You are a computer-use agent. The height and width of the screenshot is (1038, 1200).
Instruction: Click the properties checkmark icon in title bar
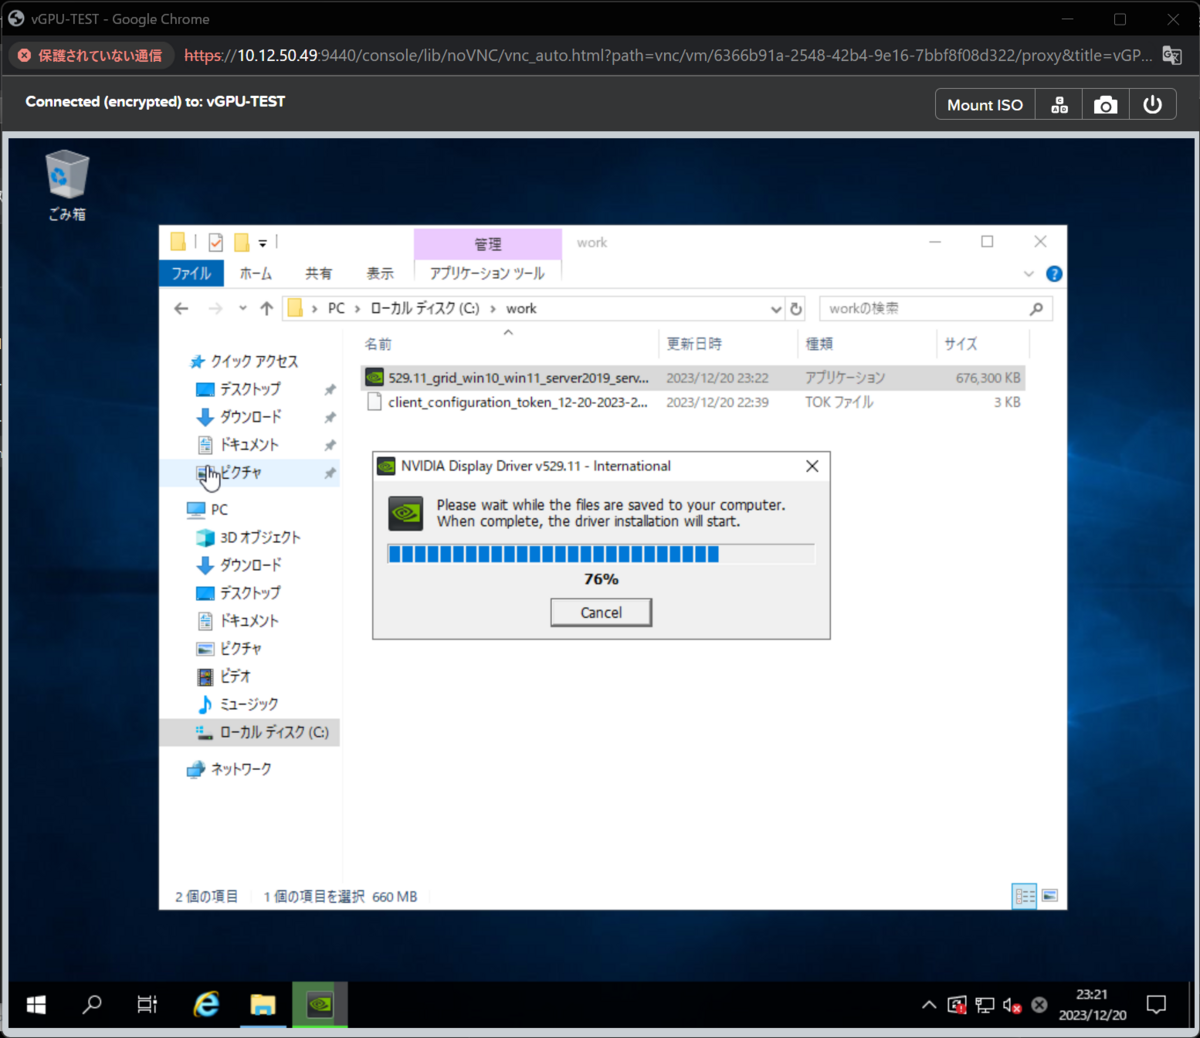click(x=216, y=242)
